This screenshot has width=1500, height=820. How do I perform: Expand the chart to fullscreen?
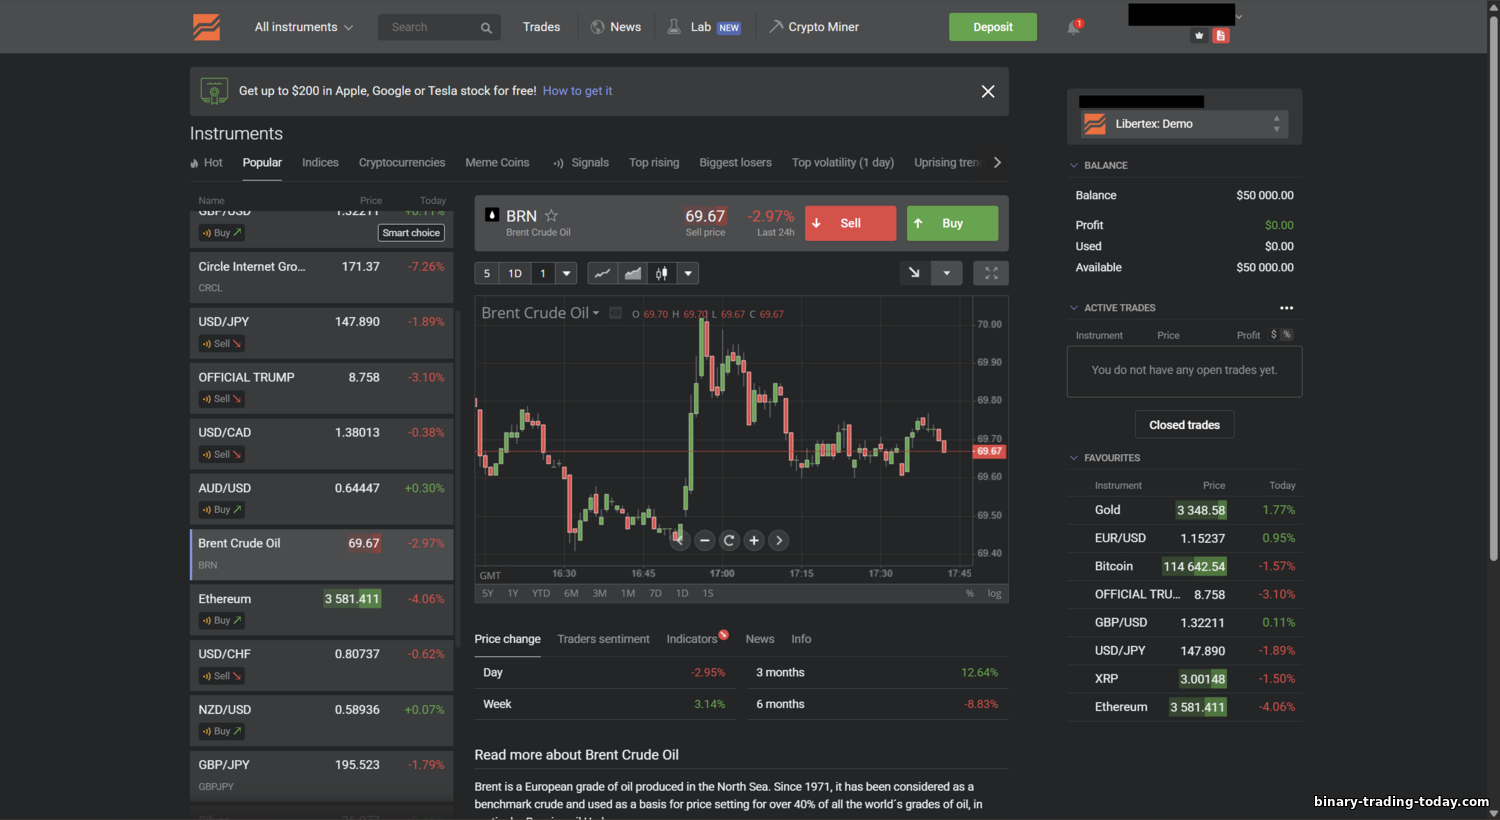point(990,273)
